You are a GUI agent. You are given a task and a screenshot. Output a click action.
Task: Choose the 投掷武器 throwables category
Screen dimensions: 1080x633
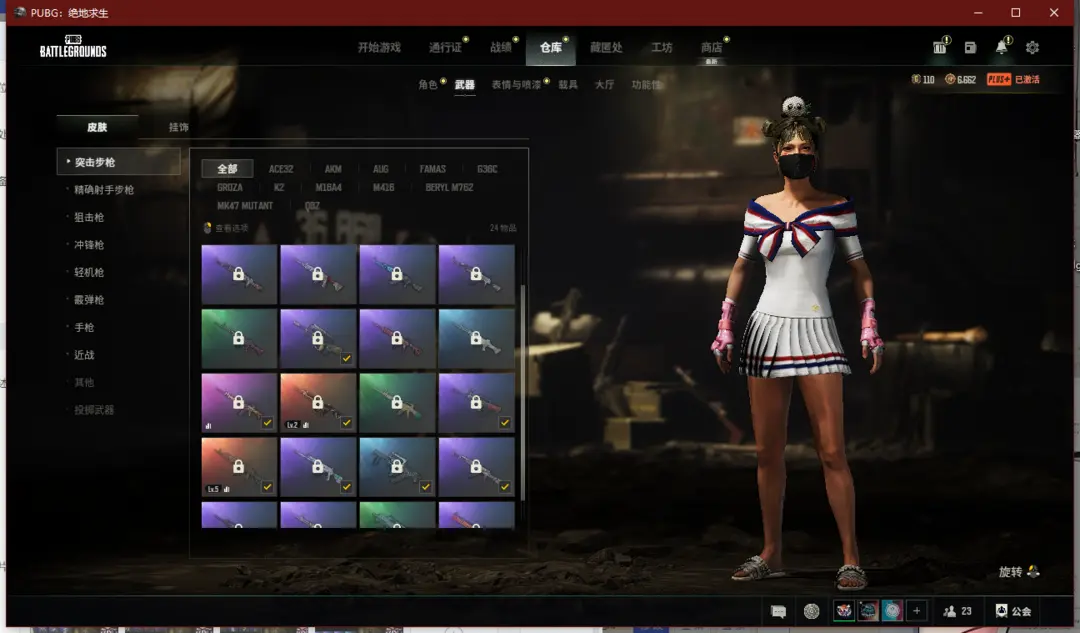pyautogui.click(x=94, y=410)
